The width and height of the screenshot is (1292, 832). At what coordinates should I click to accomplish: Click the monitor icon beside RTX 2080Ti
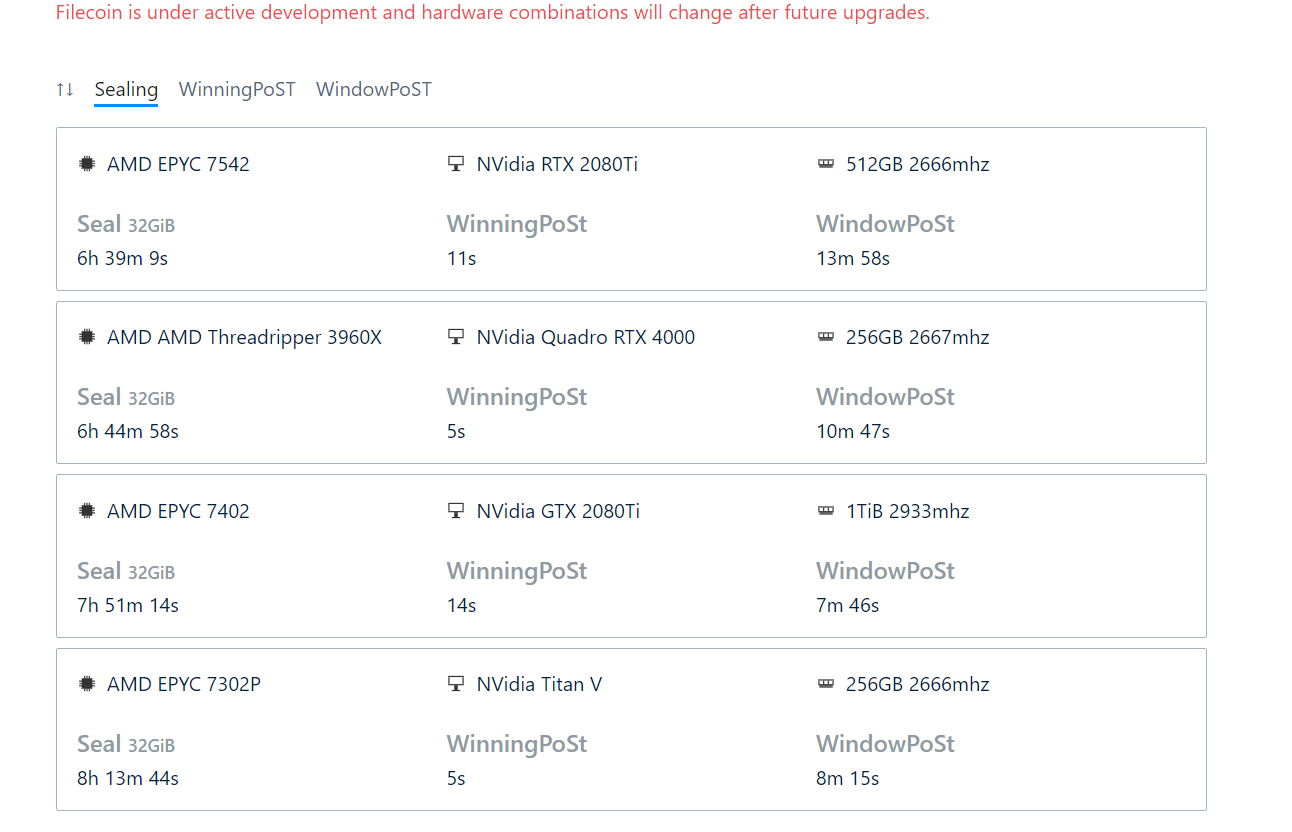coord(456,164)
